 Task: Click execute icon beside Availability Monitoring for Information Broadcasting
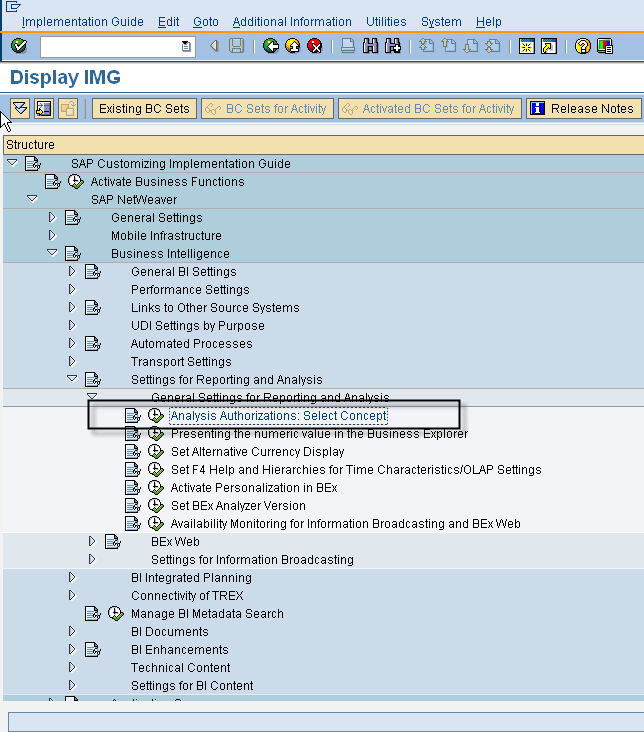[156, 523]
